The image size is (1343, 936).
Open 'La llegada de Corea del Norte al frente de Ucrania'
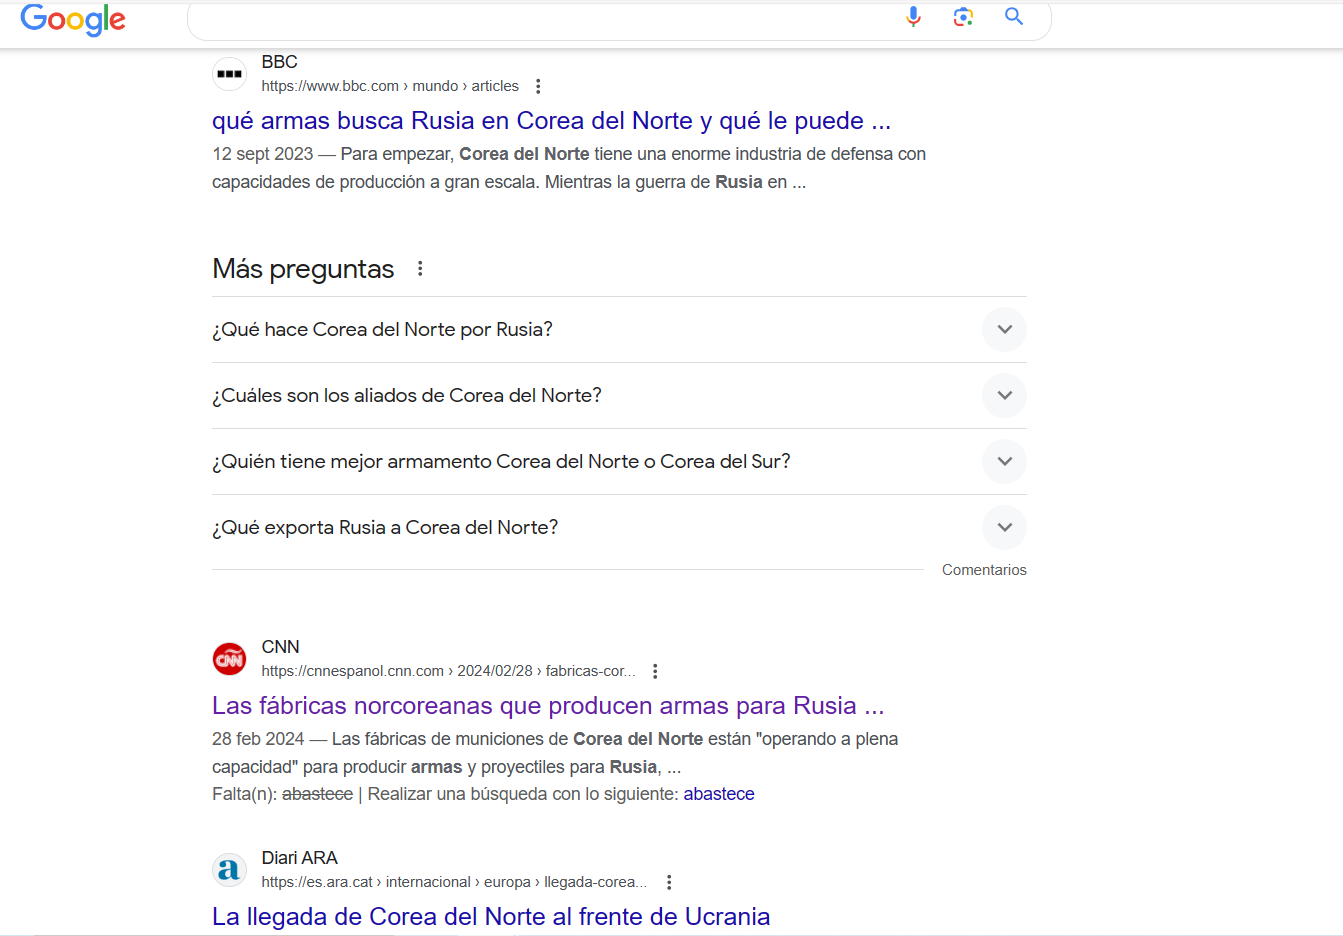[x=491, y=917]
